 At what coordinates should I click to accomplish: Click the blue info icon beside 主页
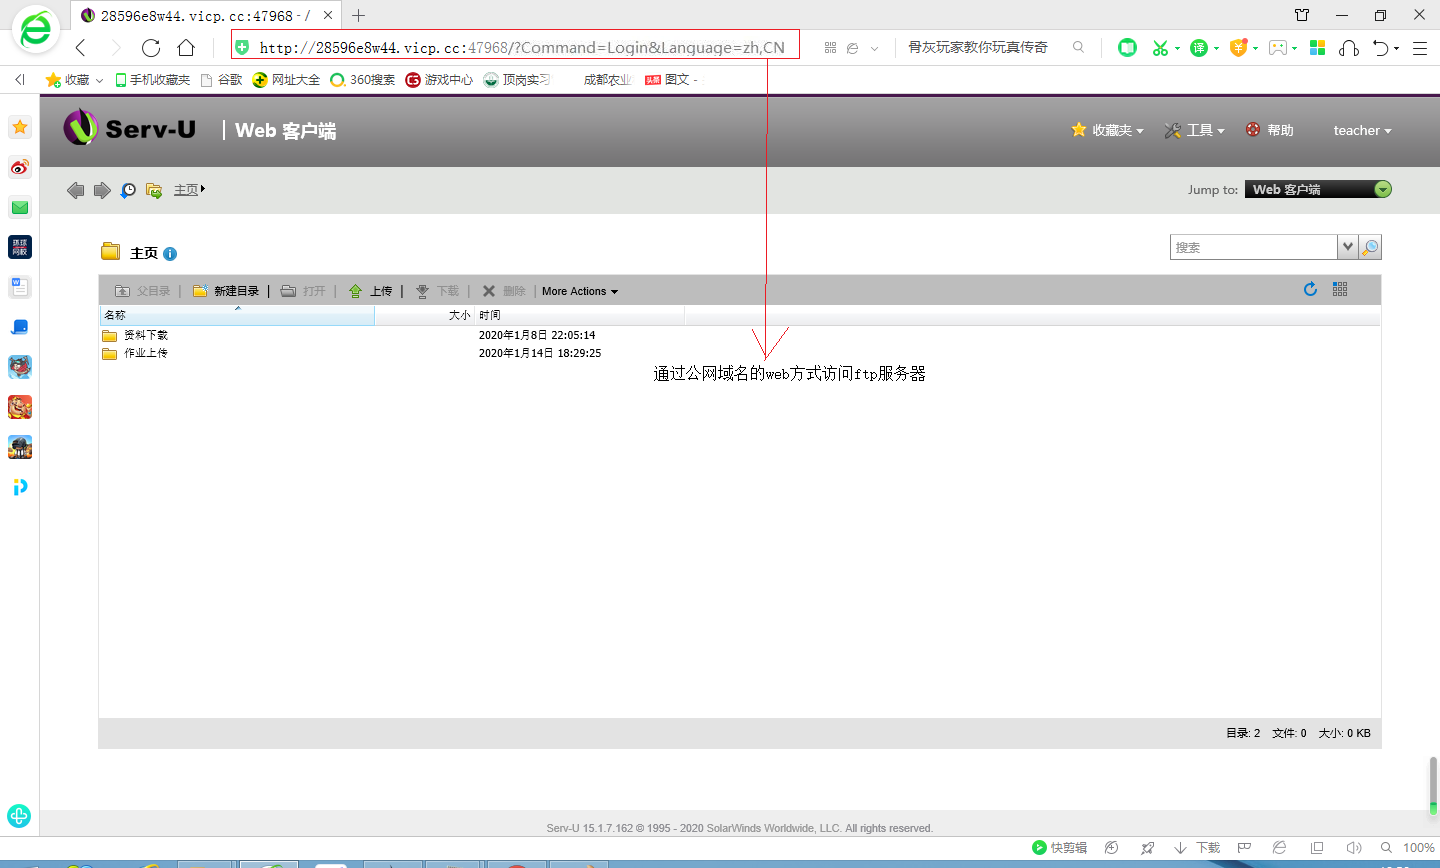pyautogui.click(x=170, y=254)
